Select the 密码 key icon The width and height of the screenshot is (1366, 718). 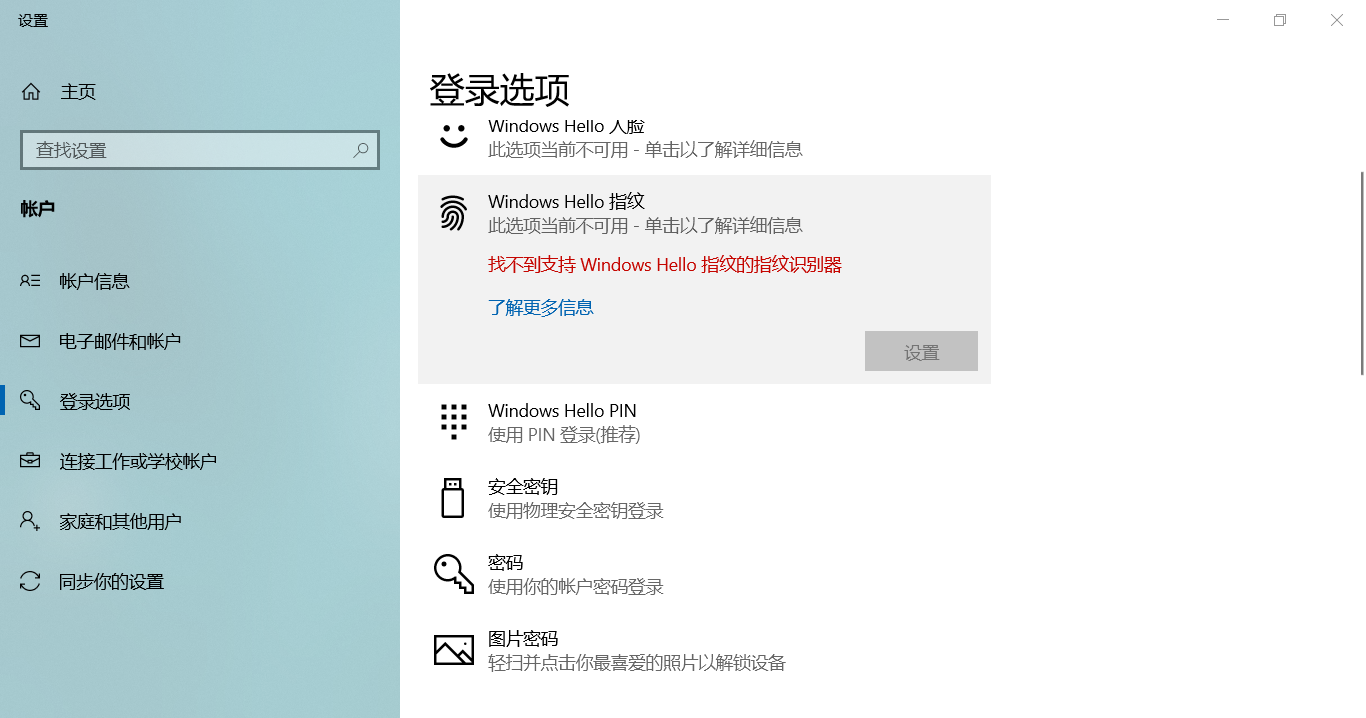[453, 573]
